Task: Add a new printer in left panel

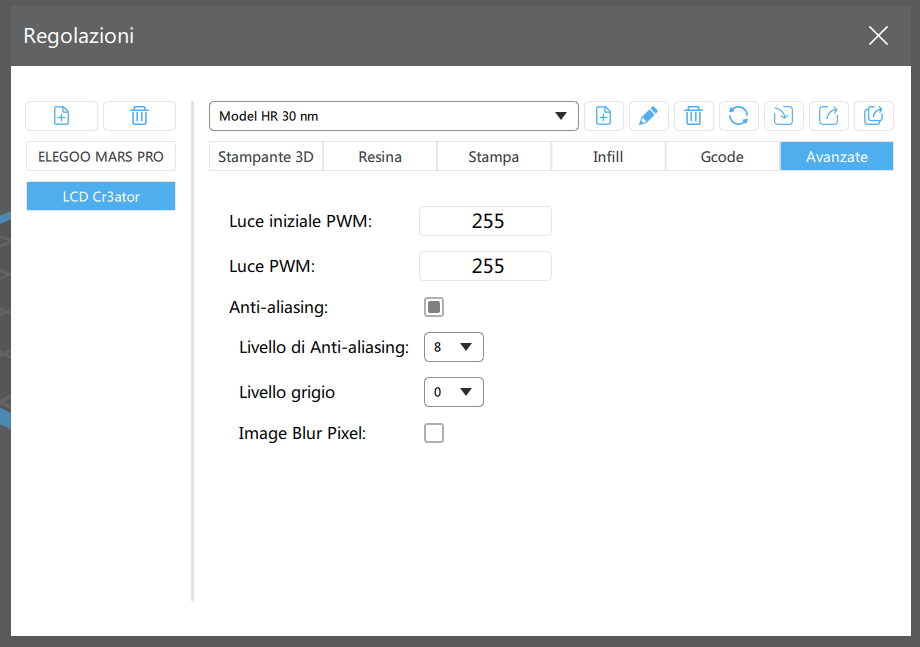Action: [61, 116]
